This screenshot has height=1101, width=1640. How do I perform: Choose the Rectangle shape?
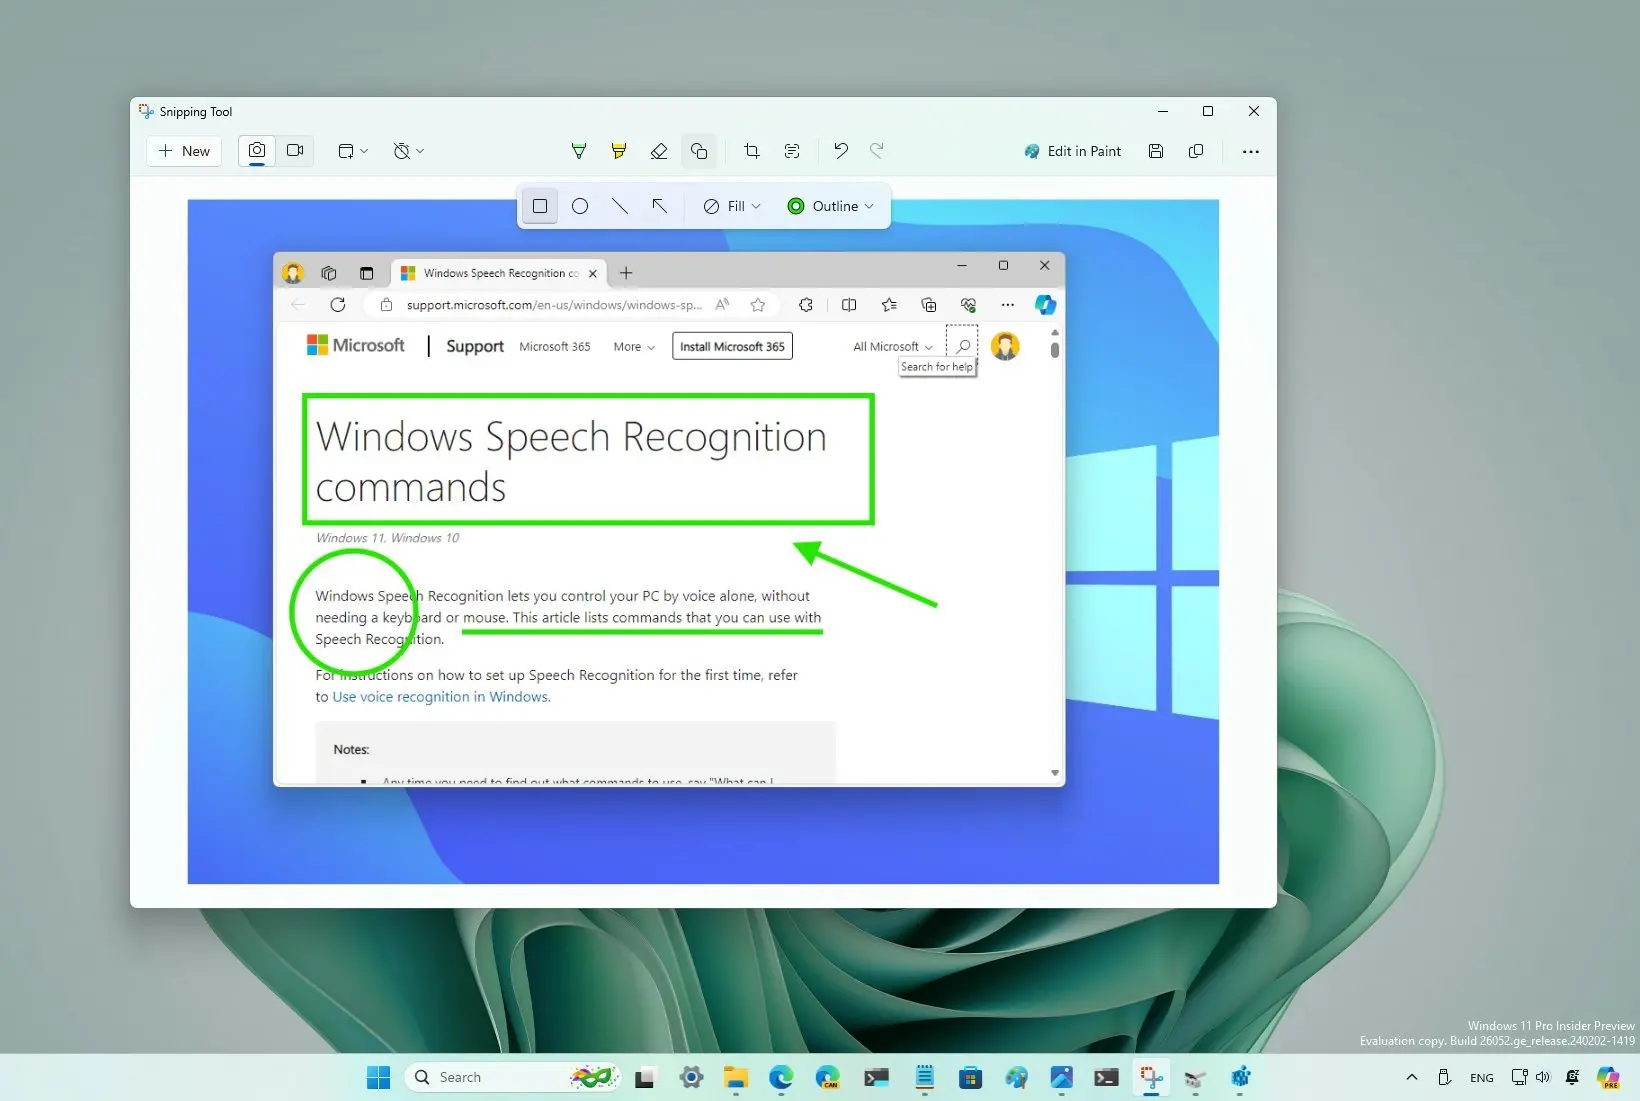coord(540,206)
